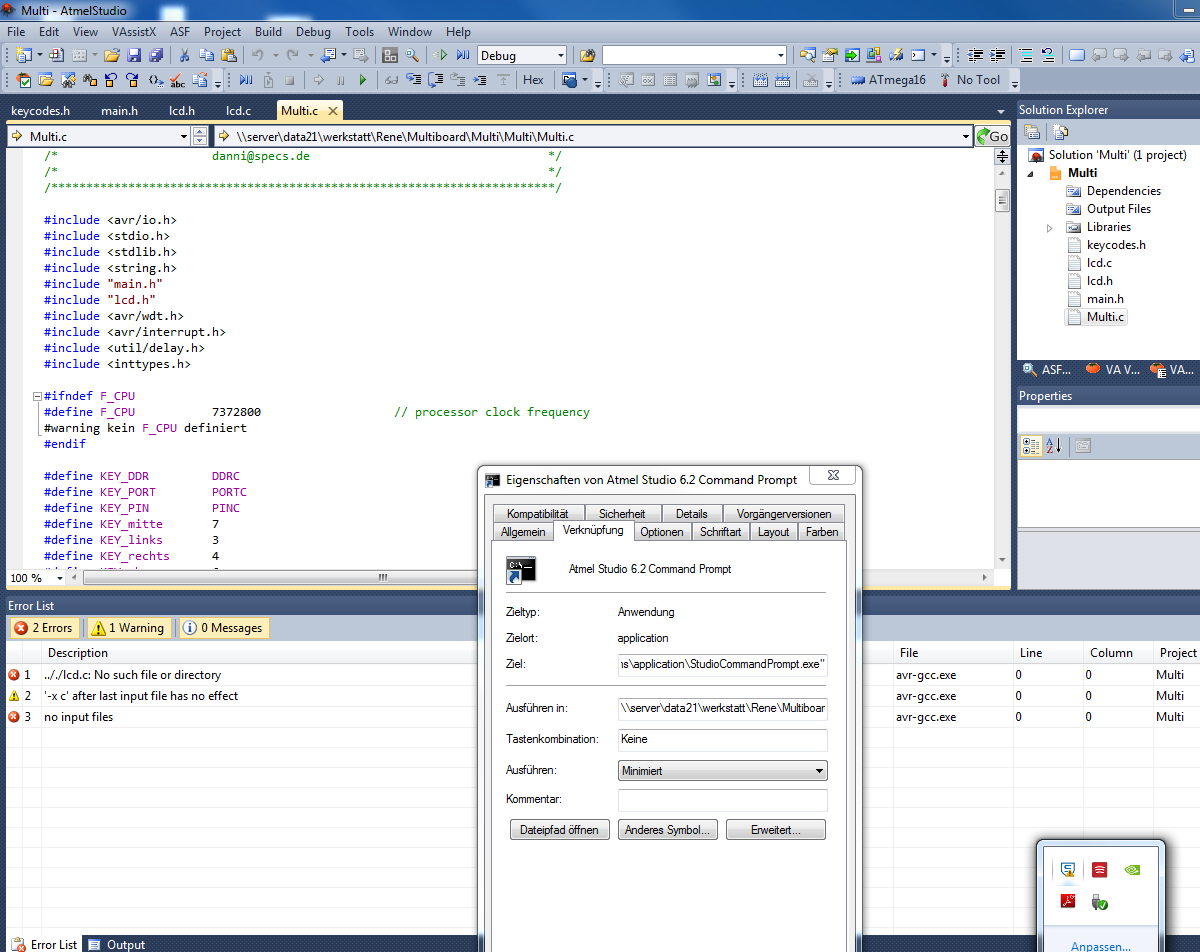Click the Cut scissors icon
This screenshot has width=1200, height=952.
point(184,55)
